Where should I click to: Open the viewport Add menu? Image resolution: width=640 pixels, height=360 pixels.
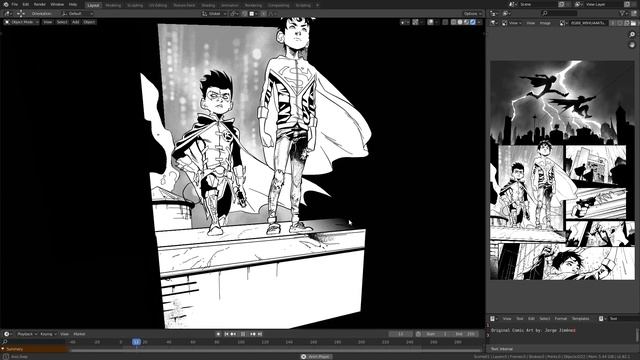coord(76,22)
